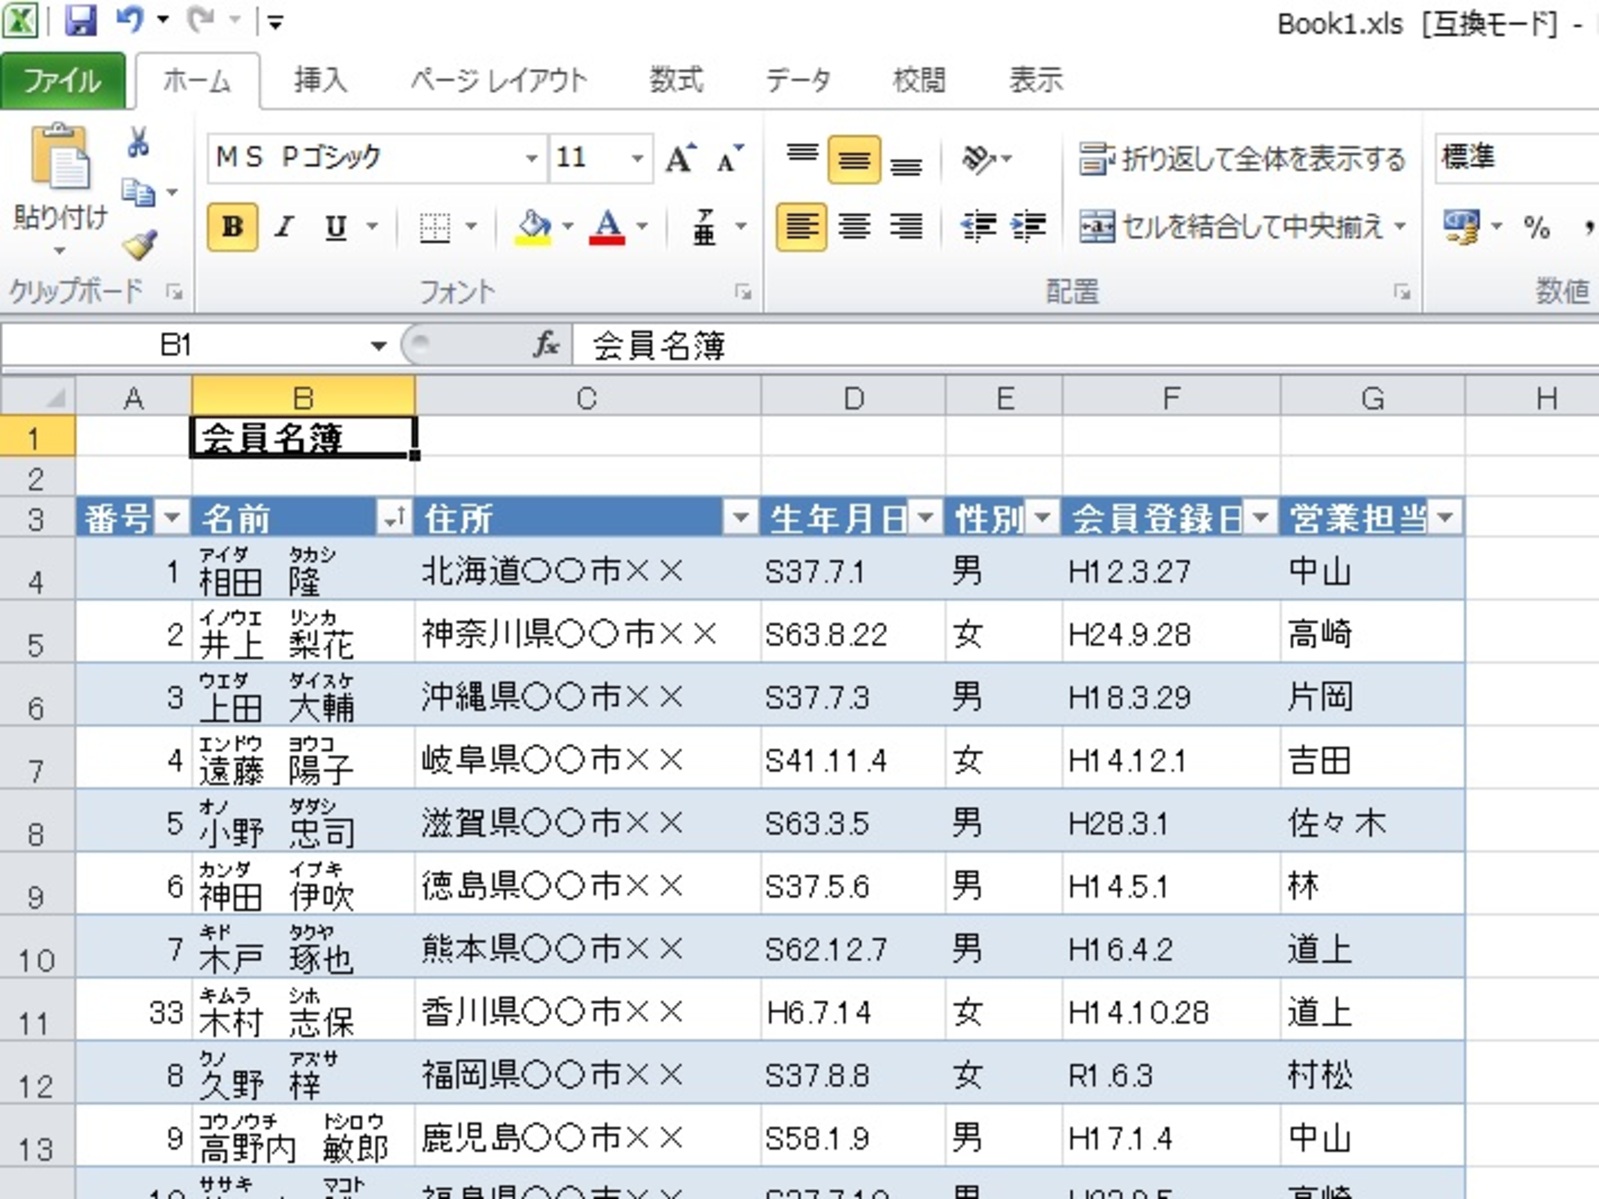Screen dimensions: 1599x1199
Task: Click the Paste clipboard icon
Action: (x=60, y=156)
